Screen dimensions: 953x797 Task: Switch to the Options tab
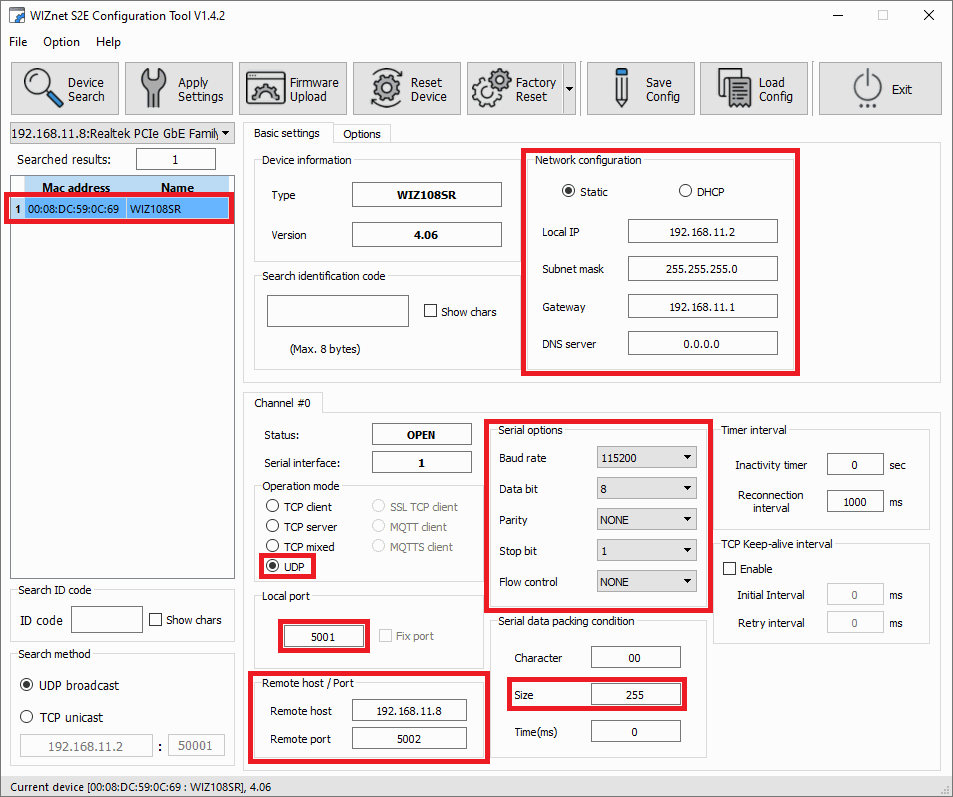click(x=361, y=134)
